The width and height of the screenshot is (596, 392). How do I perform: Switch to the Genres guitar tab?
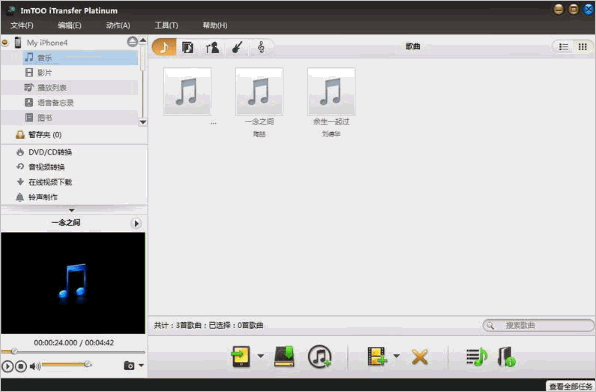(x=237, y=48)
